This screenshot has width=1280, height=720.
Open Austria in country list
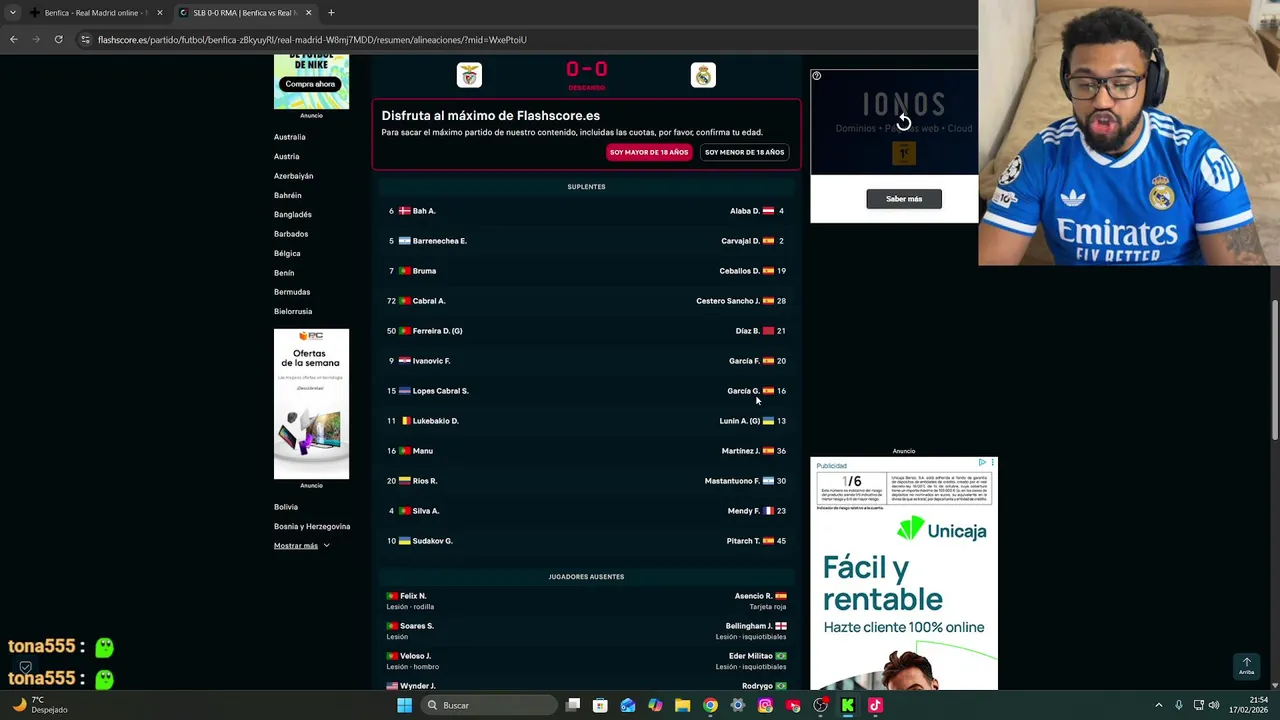(287, 156)
